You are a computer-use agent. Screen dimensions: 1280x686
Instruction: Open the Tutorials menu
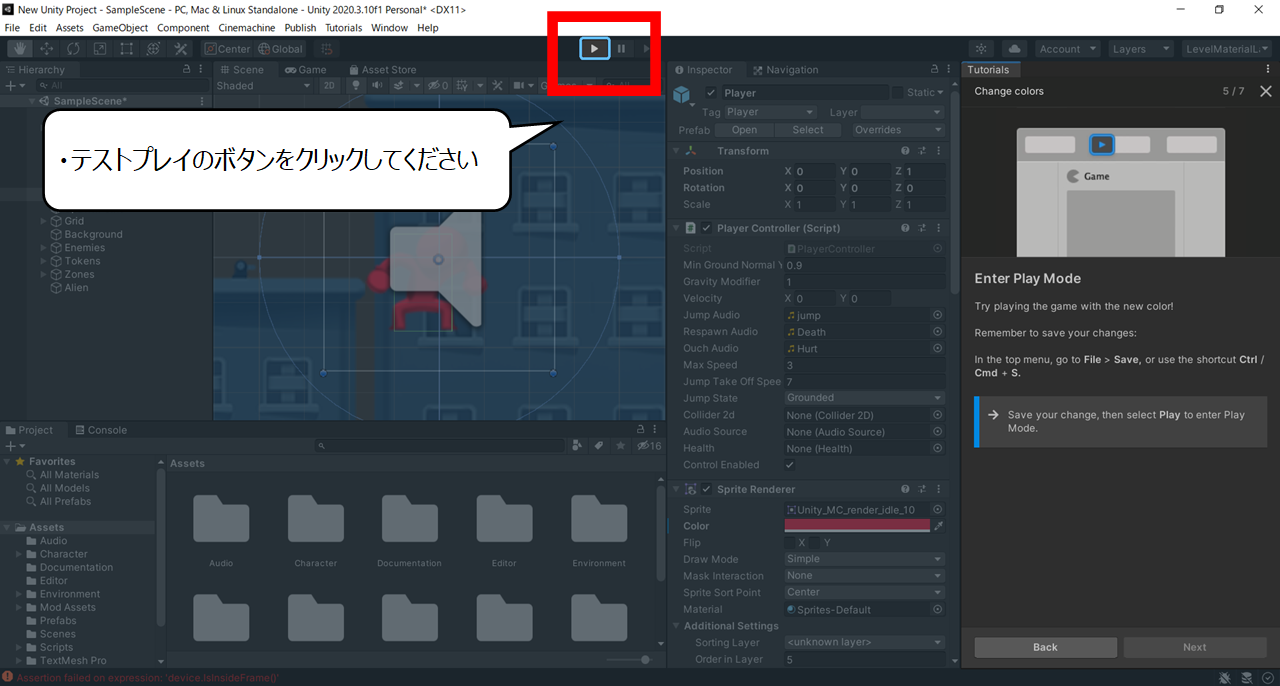click(343, 27)
